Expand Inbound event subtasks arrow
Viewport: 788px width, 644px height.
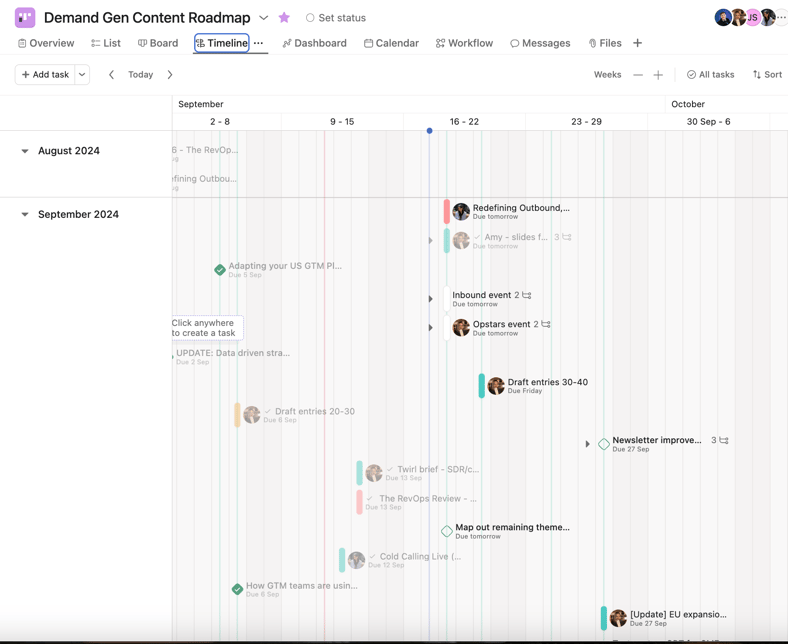[x=430, y=299]
